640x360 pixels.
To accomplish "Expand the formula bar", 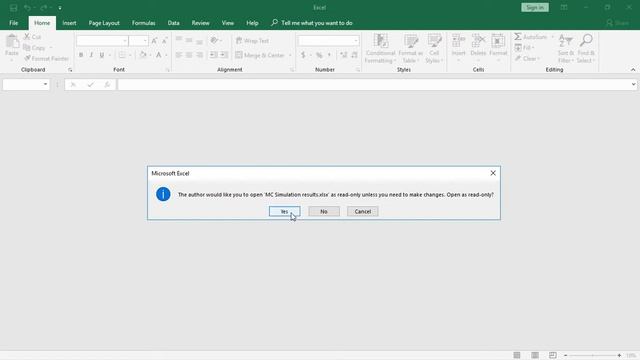I will 633,84.
